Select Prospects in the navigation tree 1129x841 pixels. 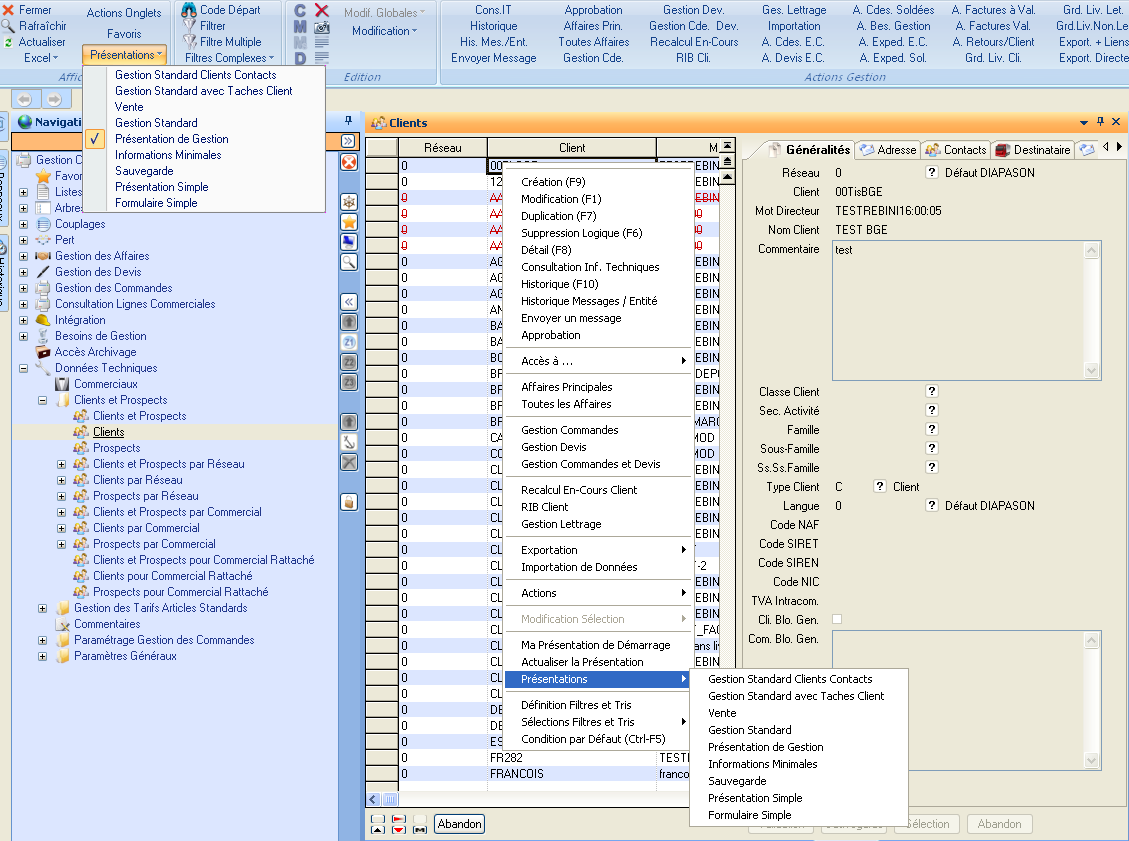tap(116, 448)
